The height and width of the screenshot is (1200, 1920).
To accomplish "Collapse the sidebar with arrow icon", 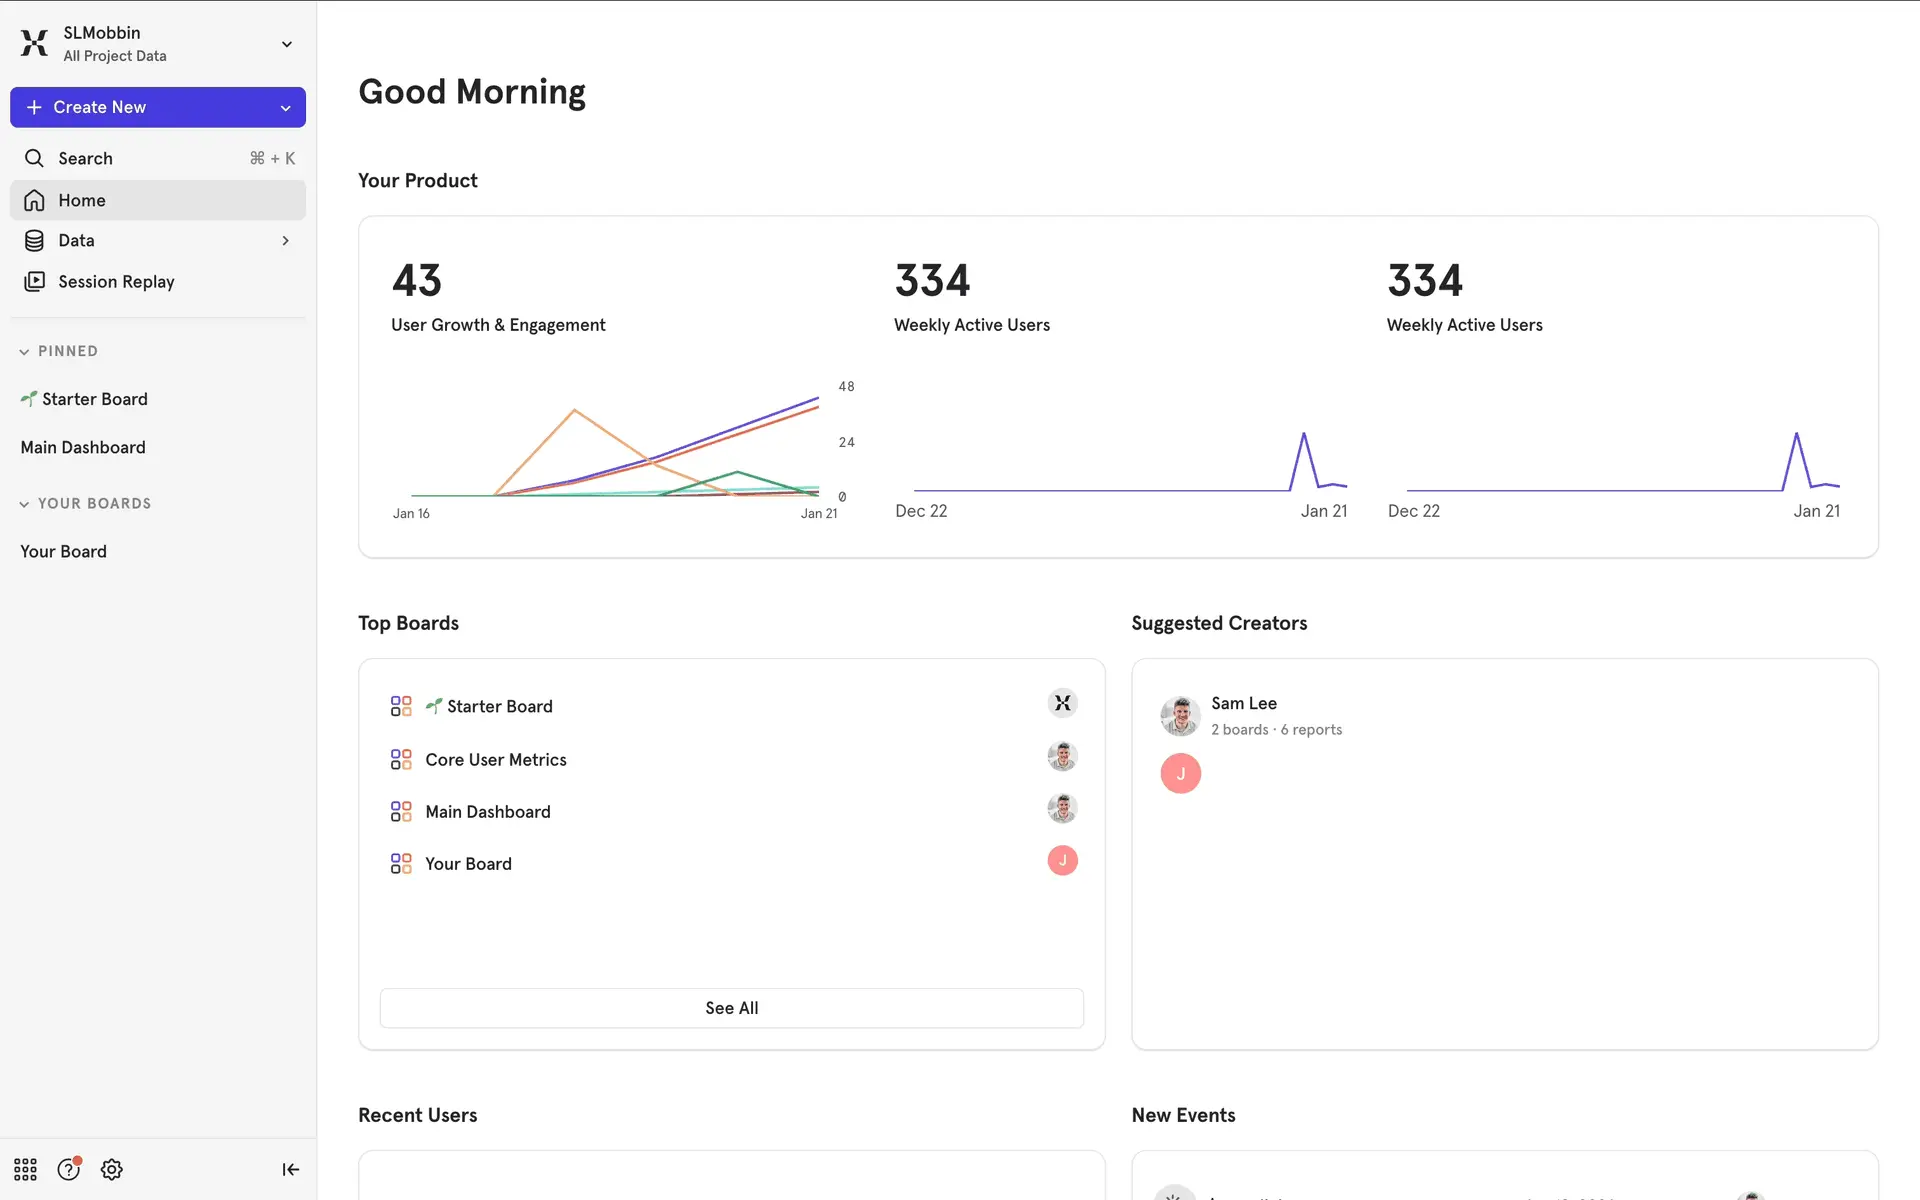I will tap(290, 1169).
